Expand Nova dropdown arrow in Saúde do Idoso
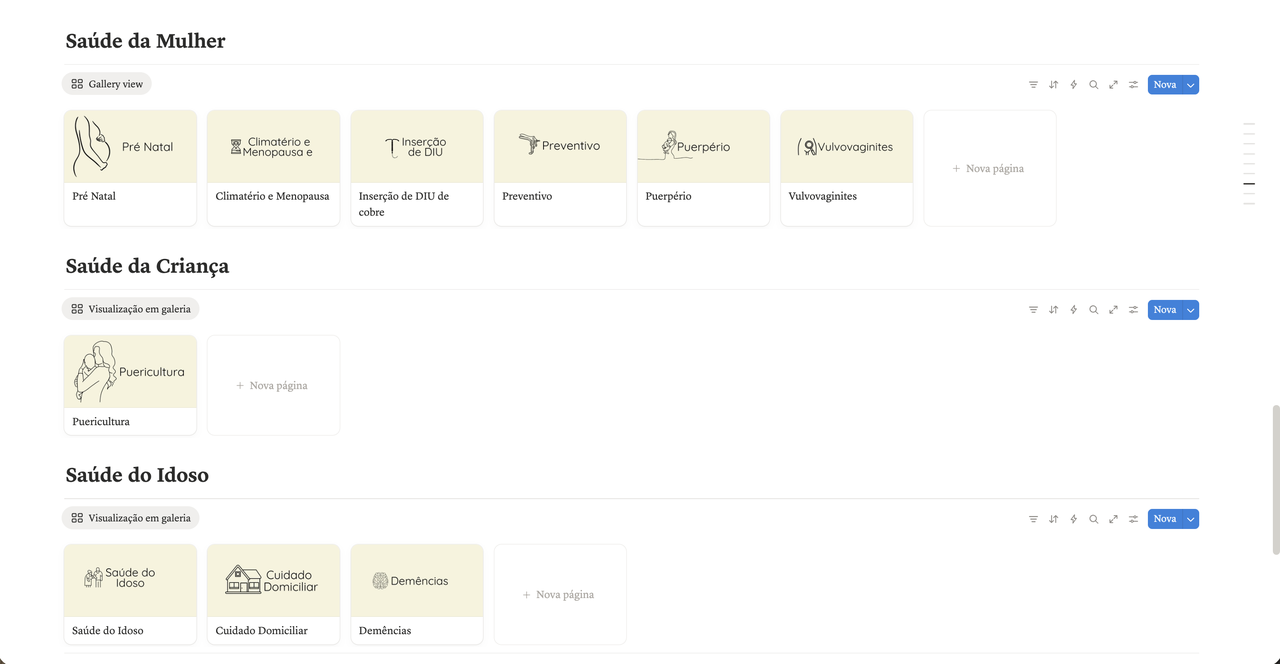 (1190, 519)
